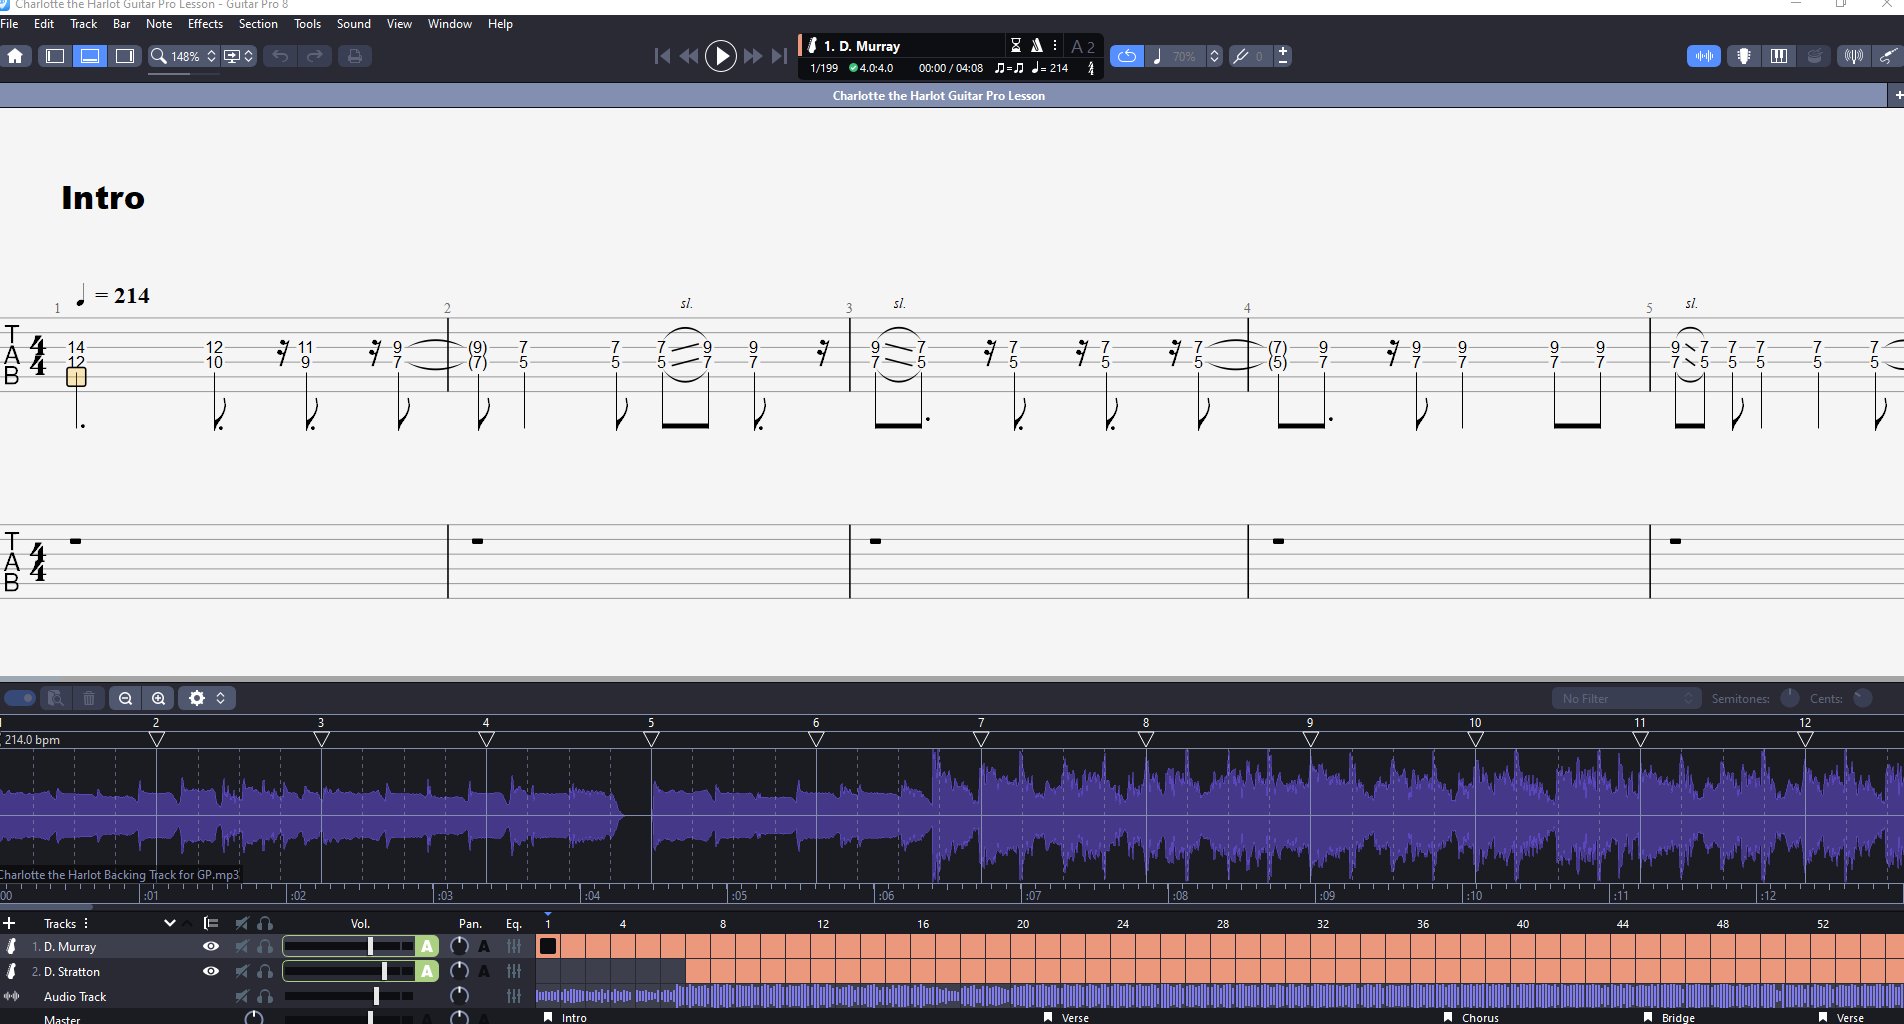The image size is (1904, 1024).
Task: Show the guitar fretboard view
Action: click(1744, 56)
